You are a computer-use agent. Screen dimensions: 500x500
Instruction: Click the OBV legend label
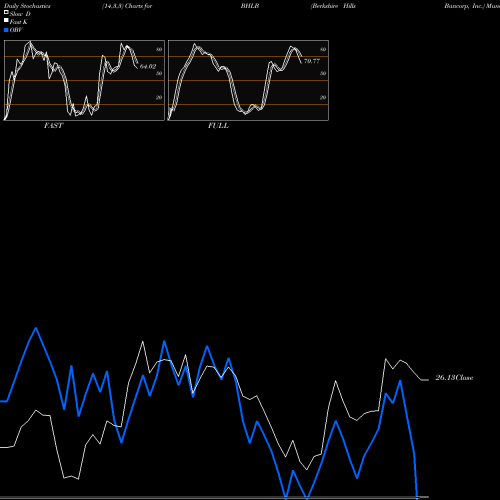[16, 30]
